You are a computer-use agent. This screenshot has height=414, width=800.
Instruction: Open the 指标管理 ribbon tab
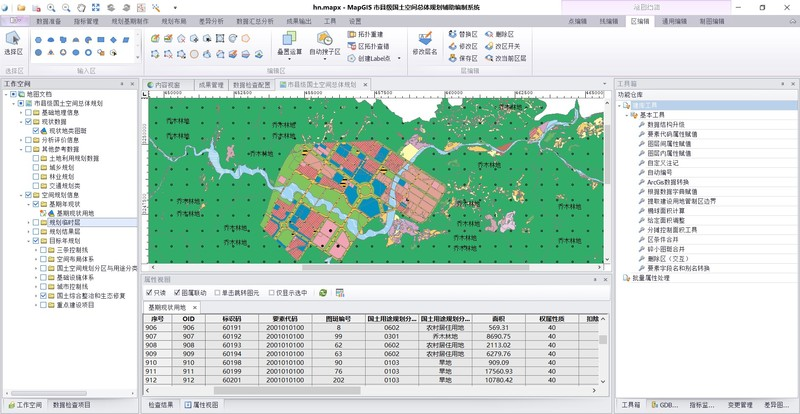pos(86,21)
